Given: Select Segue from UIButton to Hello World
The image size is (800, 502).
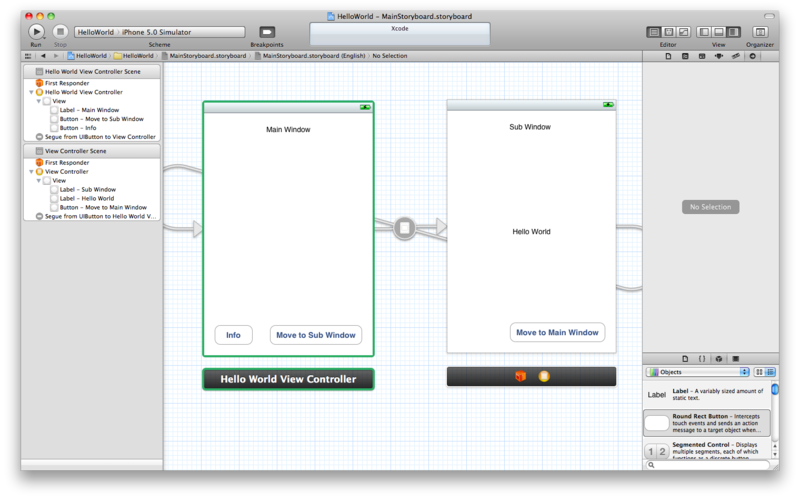Looking at the screenshot, I should (96, 216).
